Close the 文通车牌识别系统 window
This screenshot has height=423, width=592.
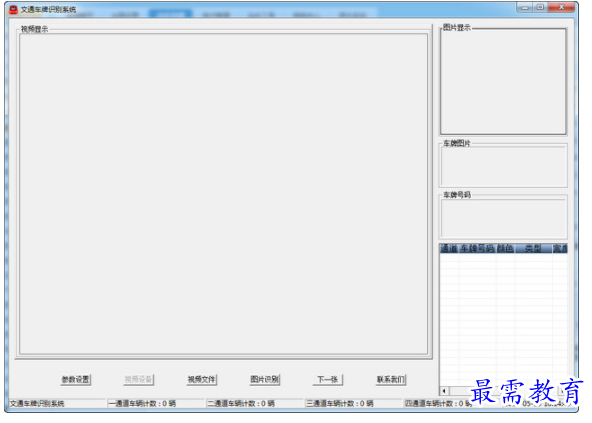tap(561, 7)
